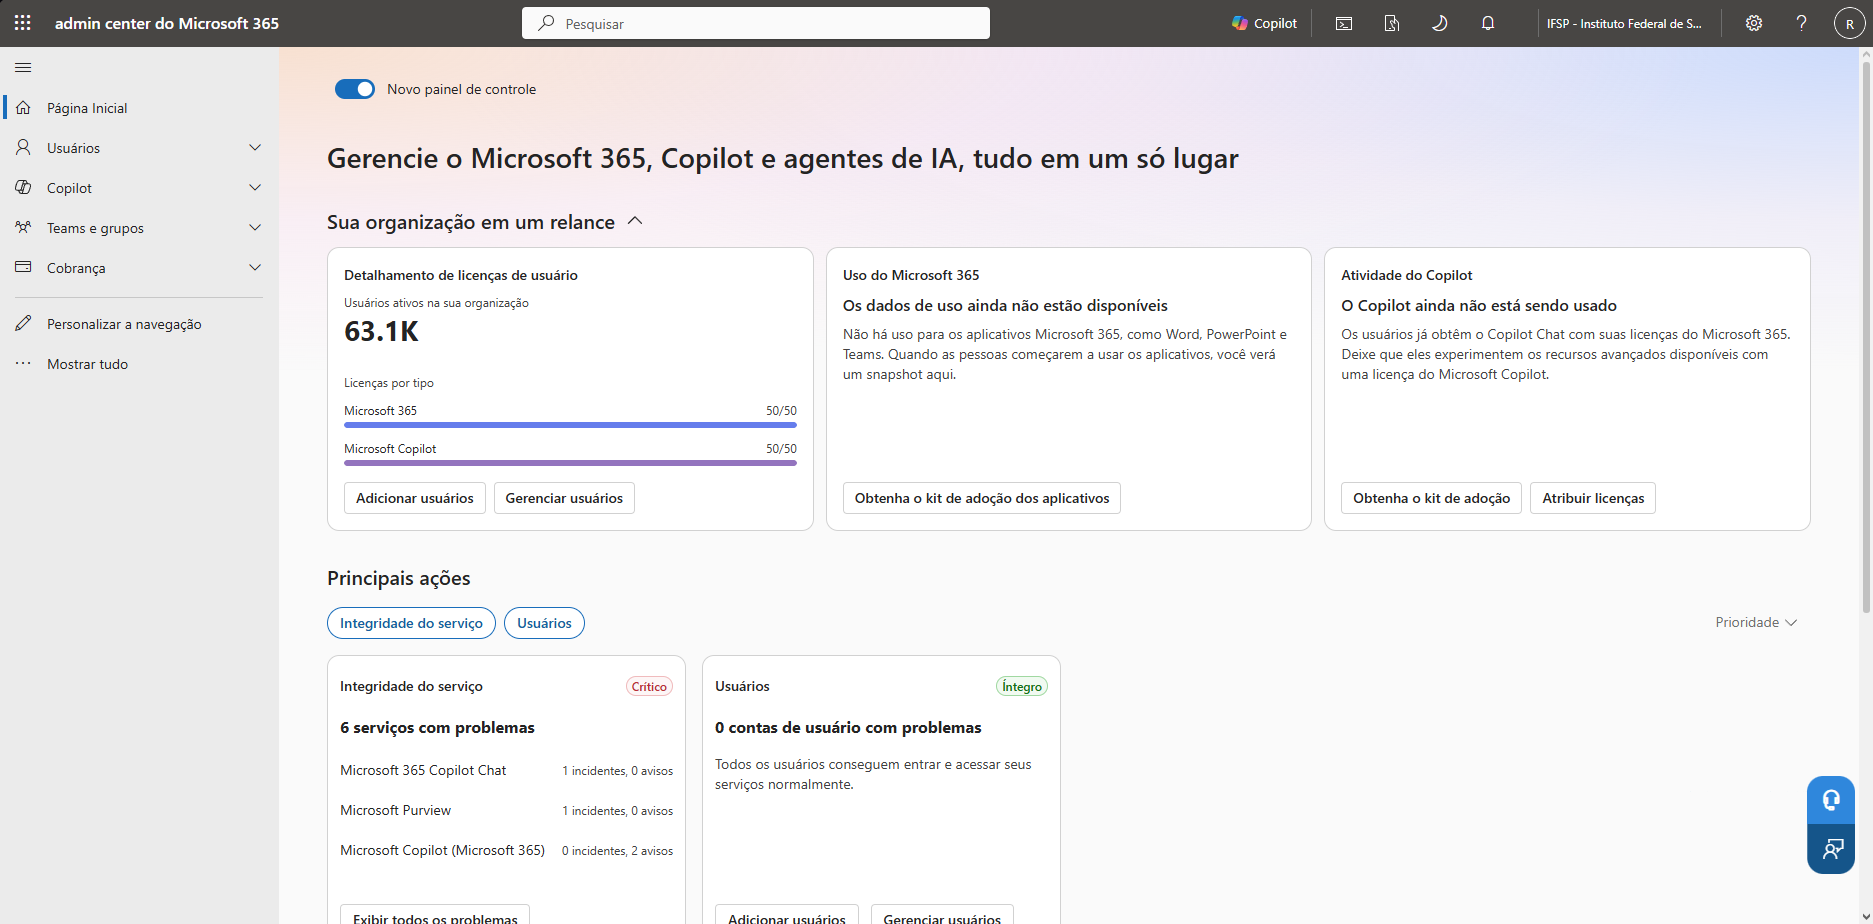Click the Pesquisar search field
The width and height of the screenshot is (1873, 924).
(x=756, y=23)
